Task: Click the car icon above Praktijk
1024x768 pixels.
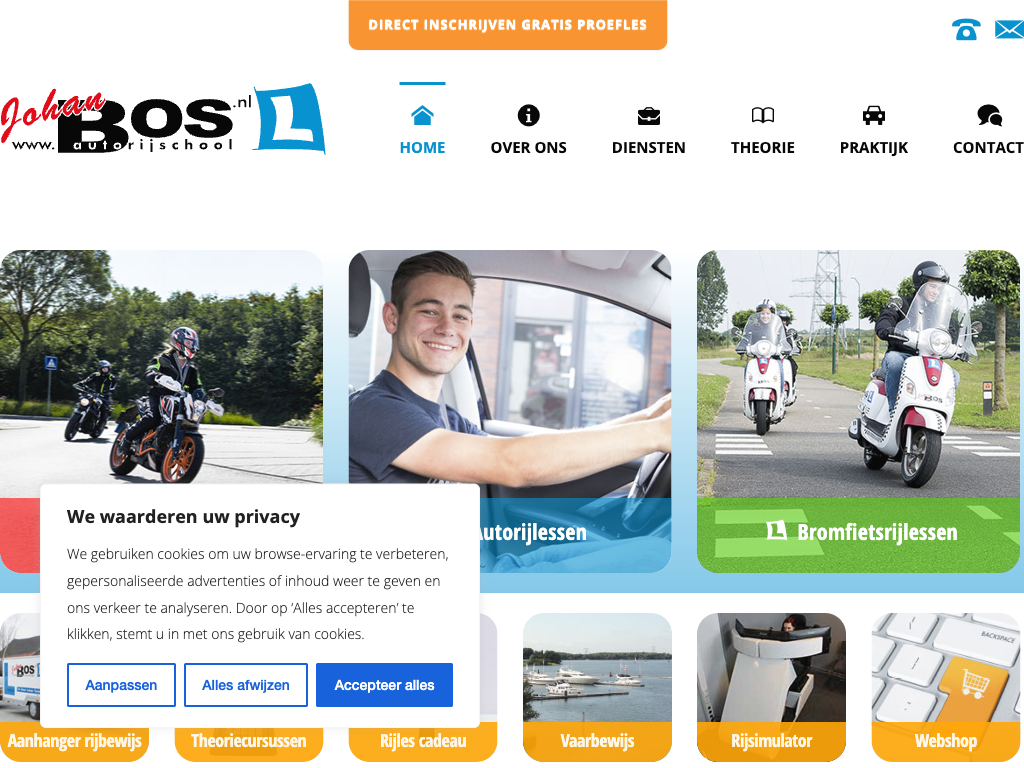Action: click(874, 116)
